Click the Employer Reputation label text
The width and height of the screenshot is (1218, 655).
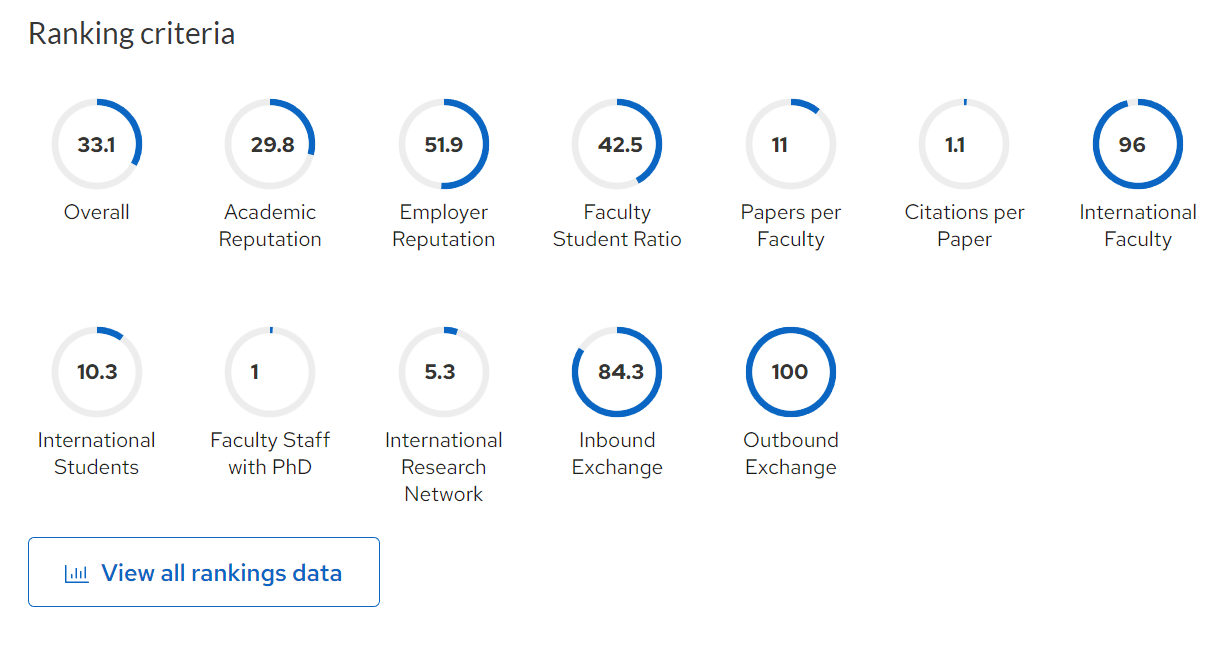444,226
